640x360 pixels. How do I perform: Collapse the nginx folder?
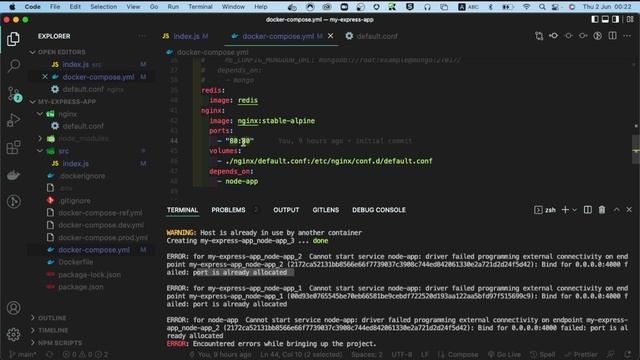[68, 114]
